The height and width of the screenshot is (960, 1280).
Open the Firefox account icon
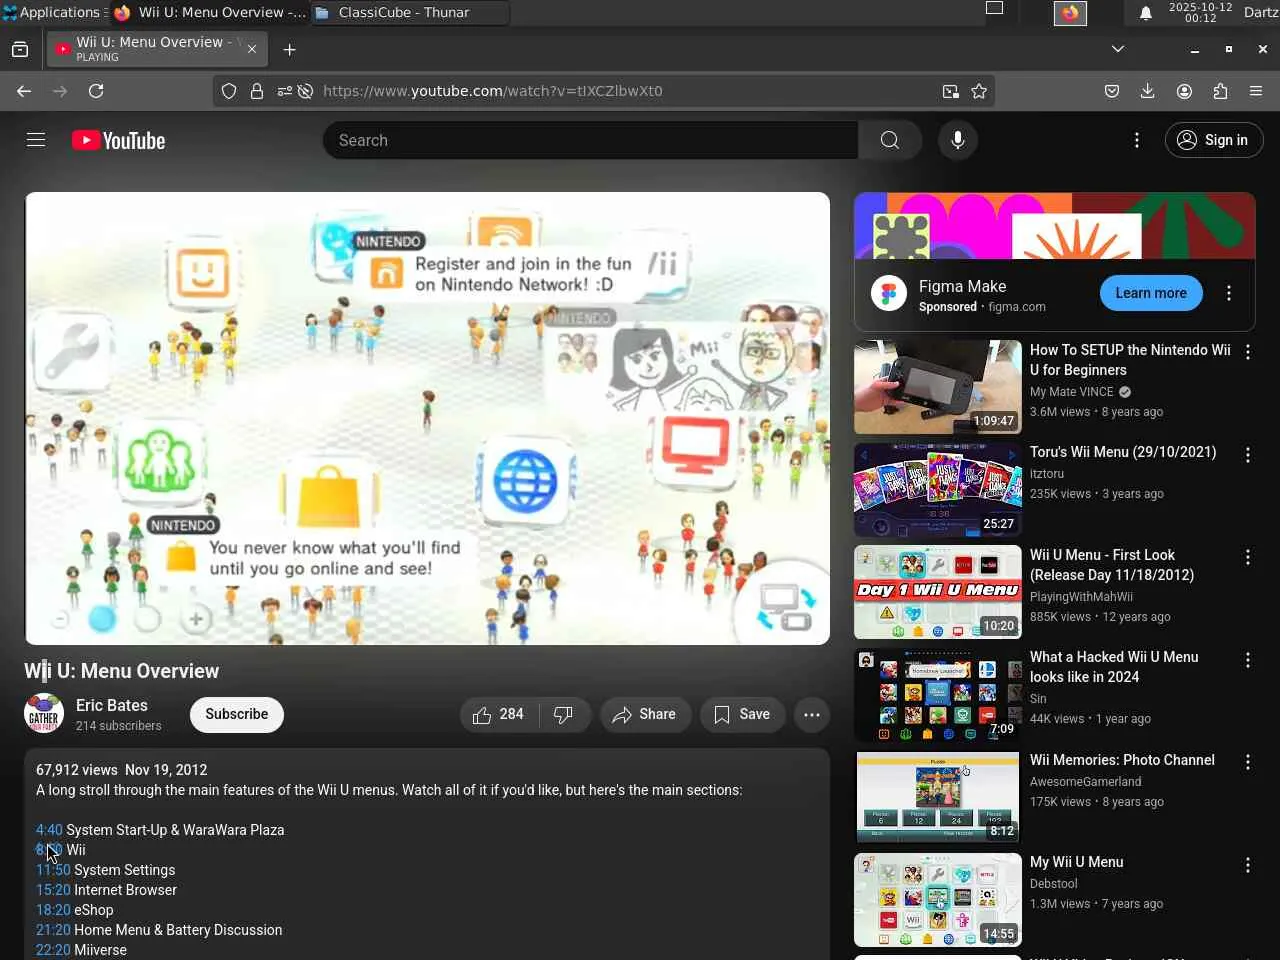point(1184,91)
